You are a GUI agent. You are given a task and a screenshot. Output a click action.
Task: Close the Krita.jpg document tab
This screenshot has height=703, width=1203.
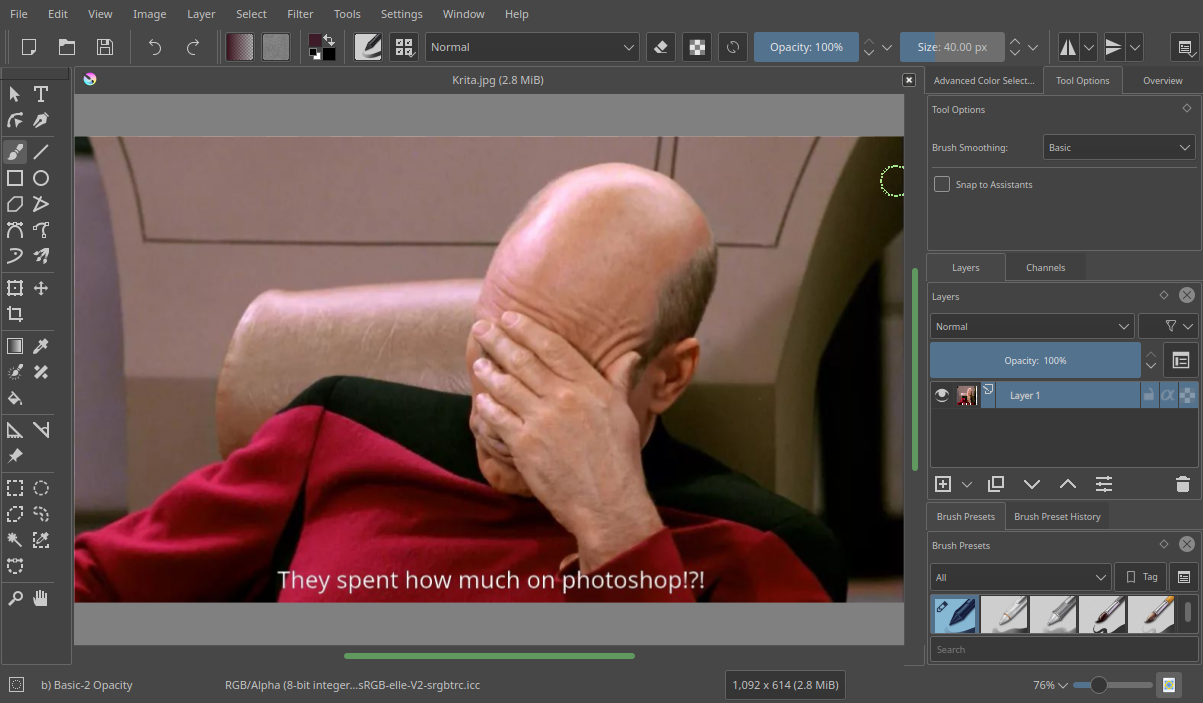909,80
